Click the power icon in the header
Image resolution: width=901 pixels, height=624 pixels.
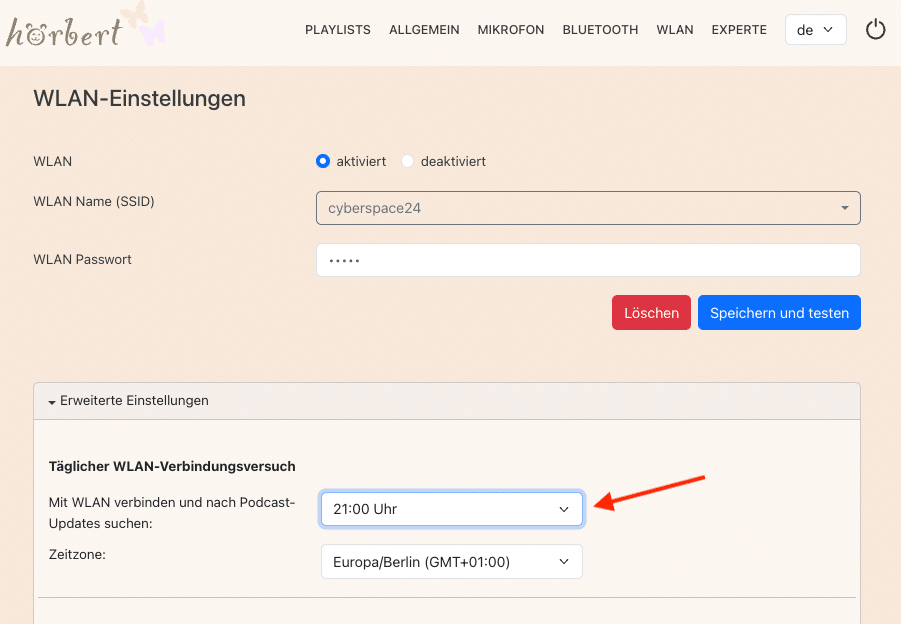point(875,30)
